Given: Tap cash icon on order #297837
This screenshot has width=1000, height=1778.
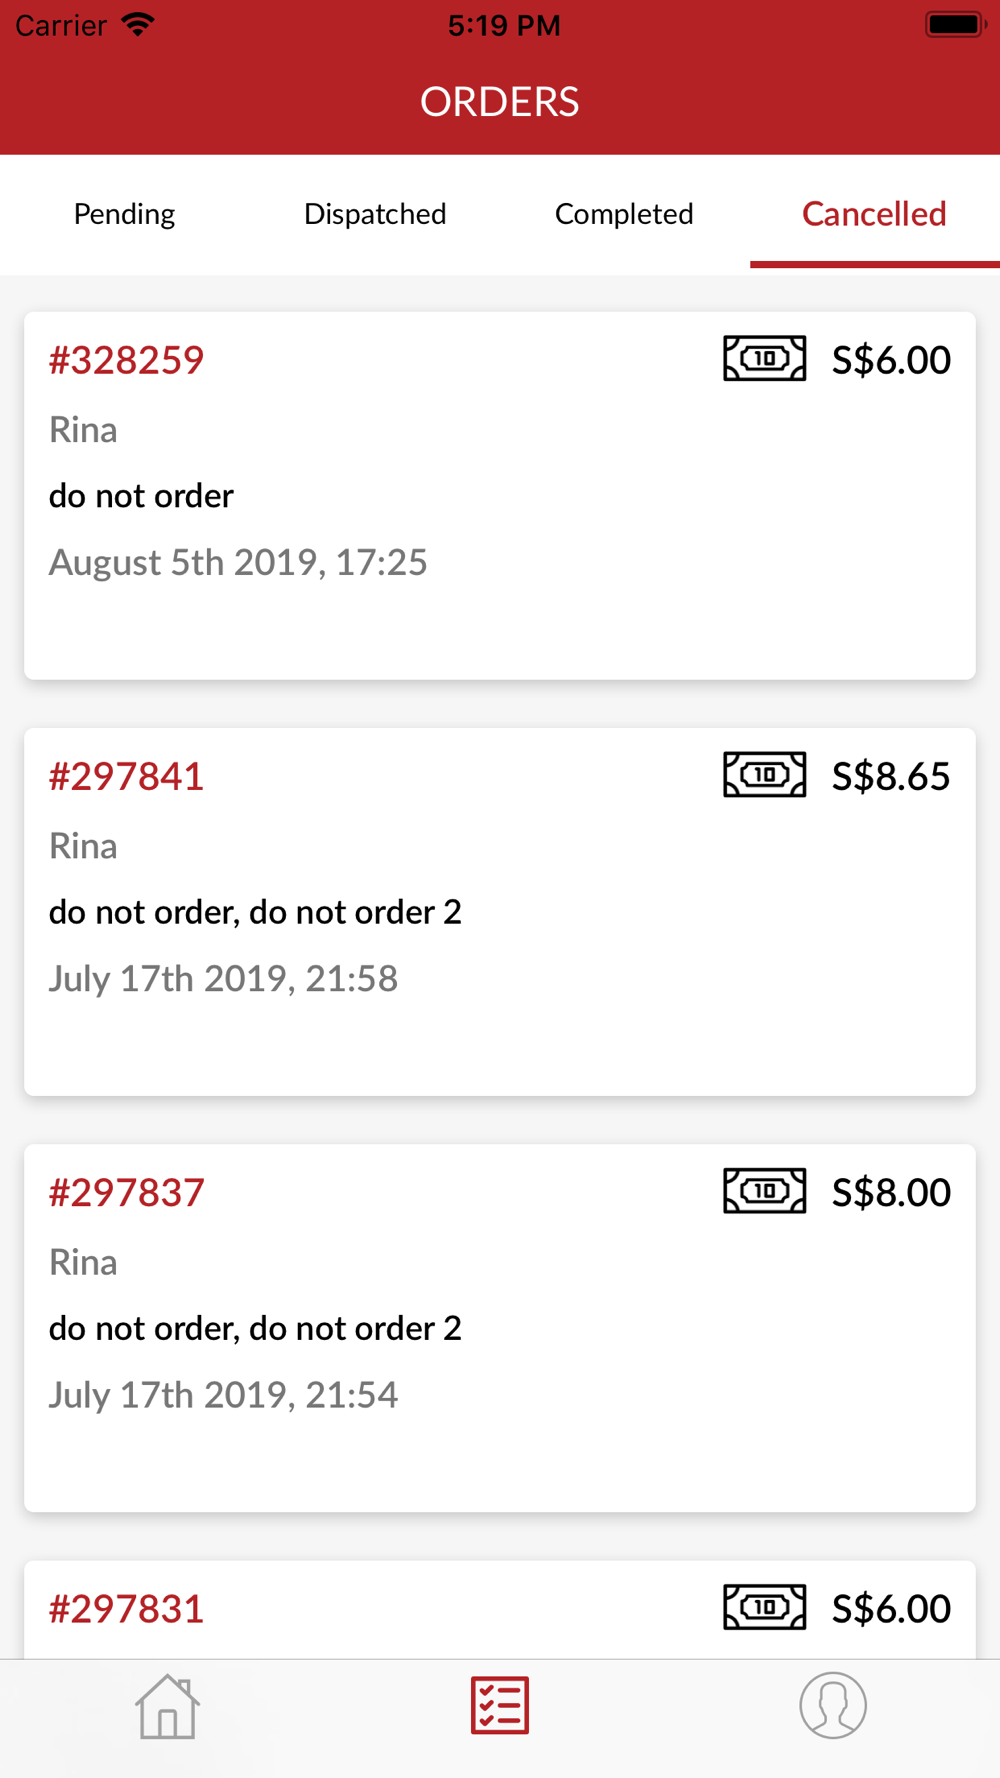Looking at the screenshot, I should 765,1191.
